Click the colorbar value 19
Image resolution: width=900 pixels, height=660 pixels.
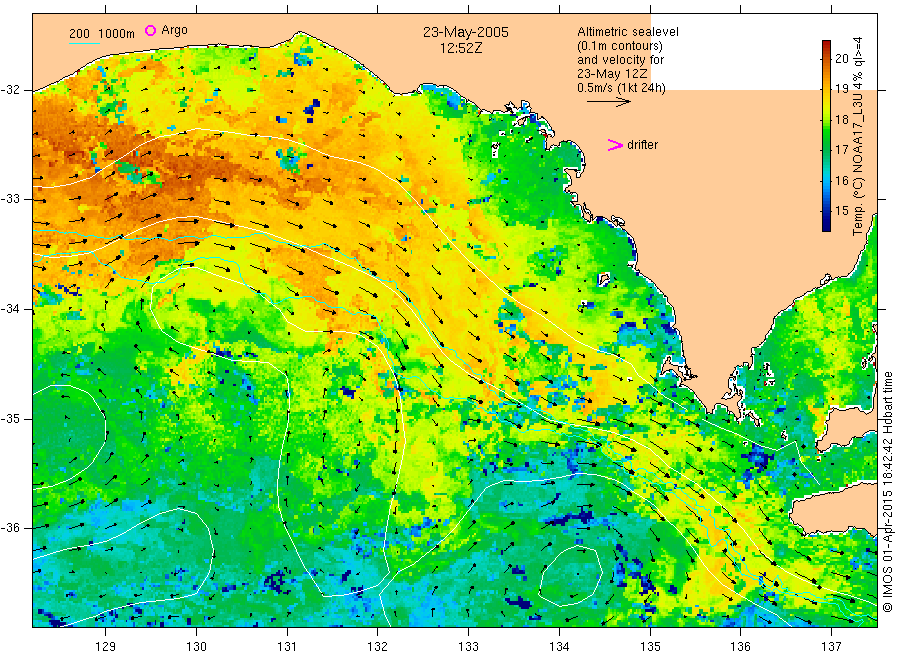(x=841, y=88)
